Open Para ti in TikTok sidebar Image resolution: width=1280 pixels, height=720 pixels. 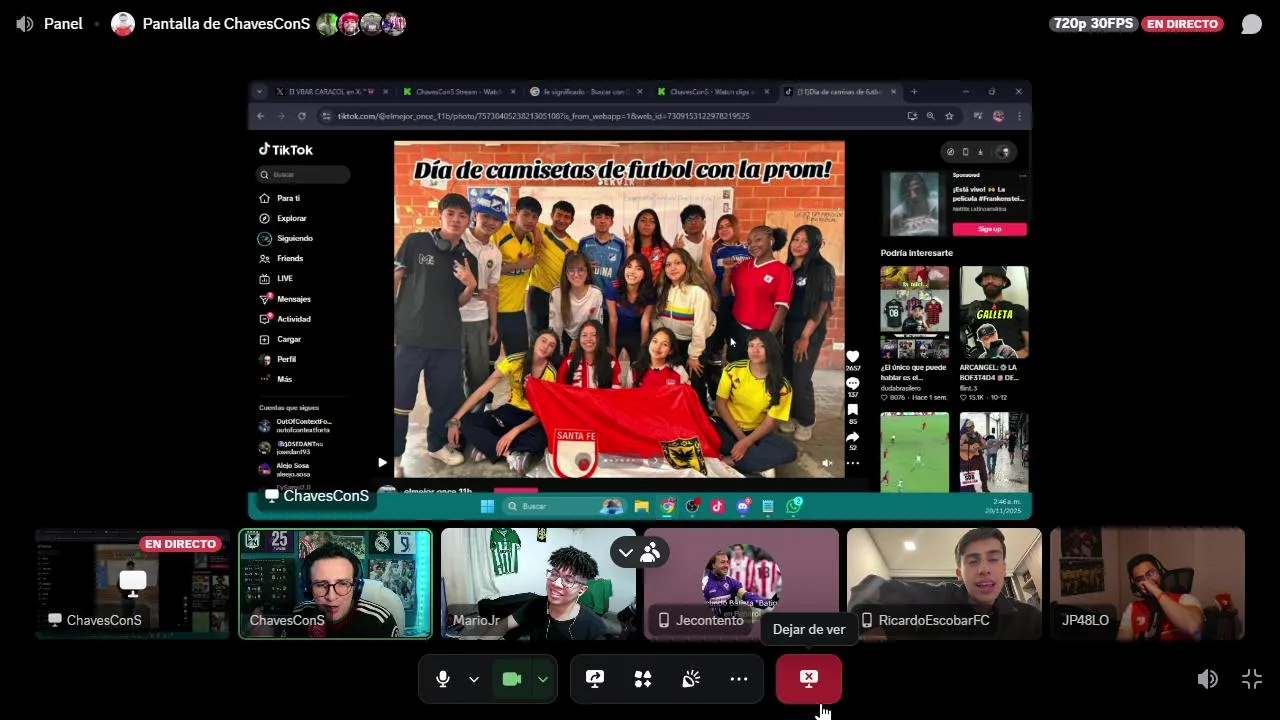click(288, 198)
